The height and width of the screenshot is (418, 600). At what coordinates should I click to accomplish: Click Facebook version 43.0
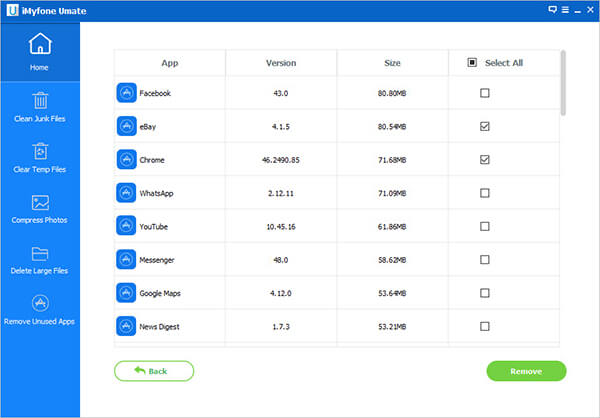(280, 93)
